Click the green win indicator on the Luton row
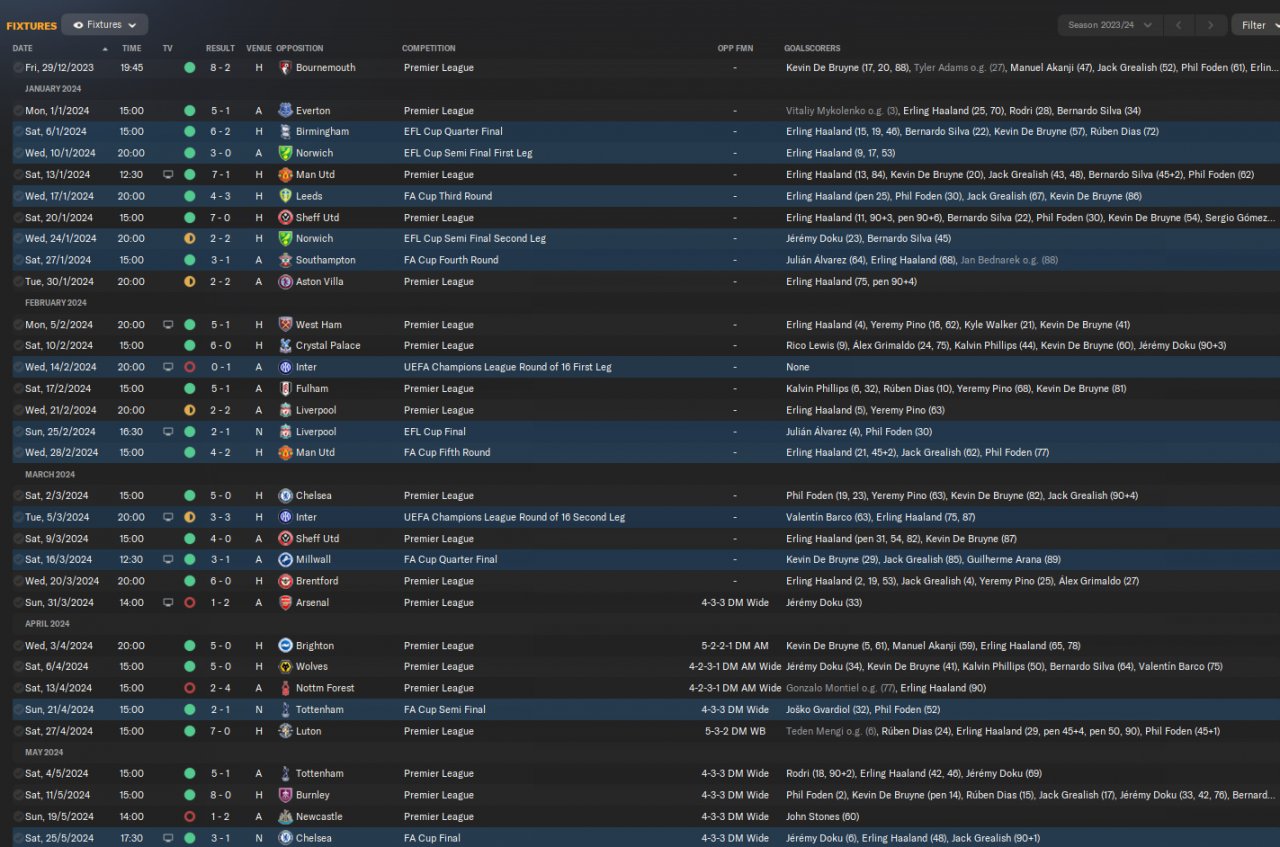This screenshot has height=847, width=1280. click(x=190, y=731)
